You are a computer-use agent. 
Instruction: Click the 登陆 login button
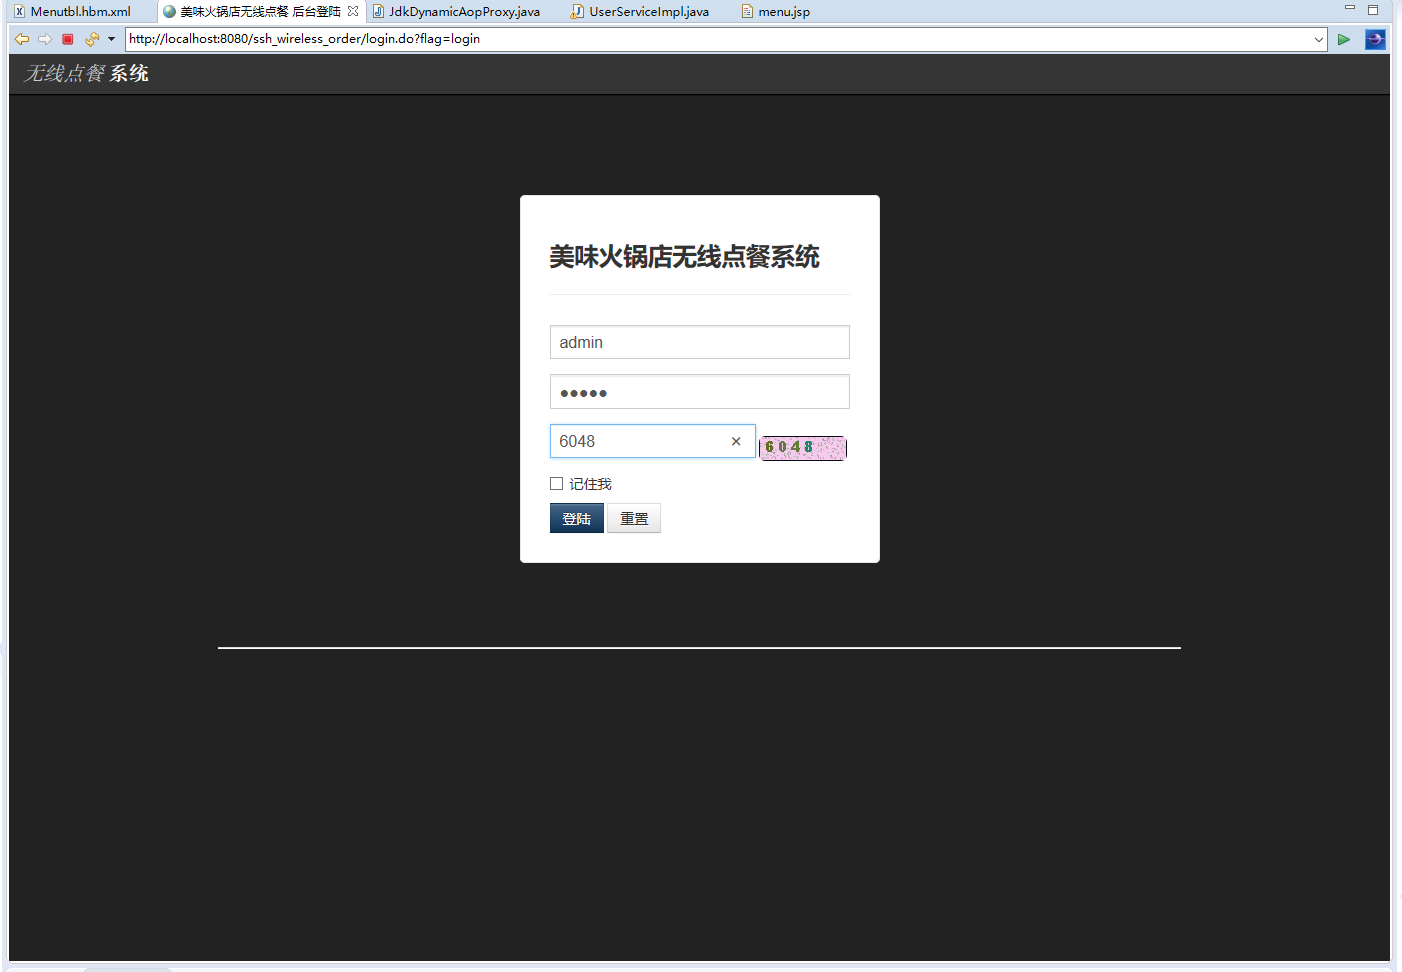tap(577, 518)
